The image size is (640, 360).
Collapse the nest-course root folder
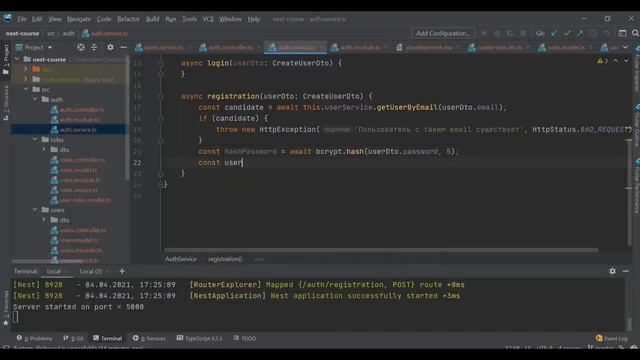click(x=17, y=59)
